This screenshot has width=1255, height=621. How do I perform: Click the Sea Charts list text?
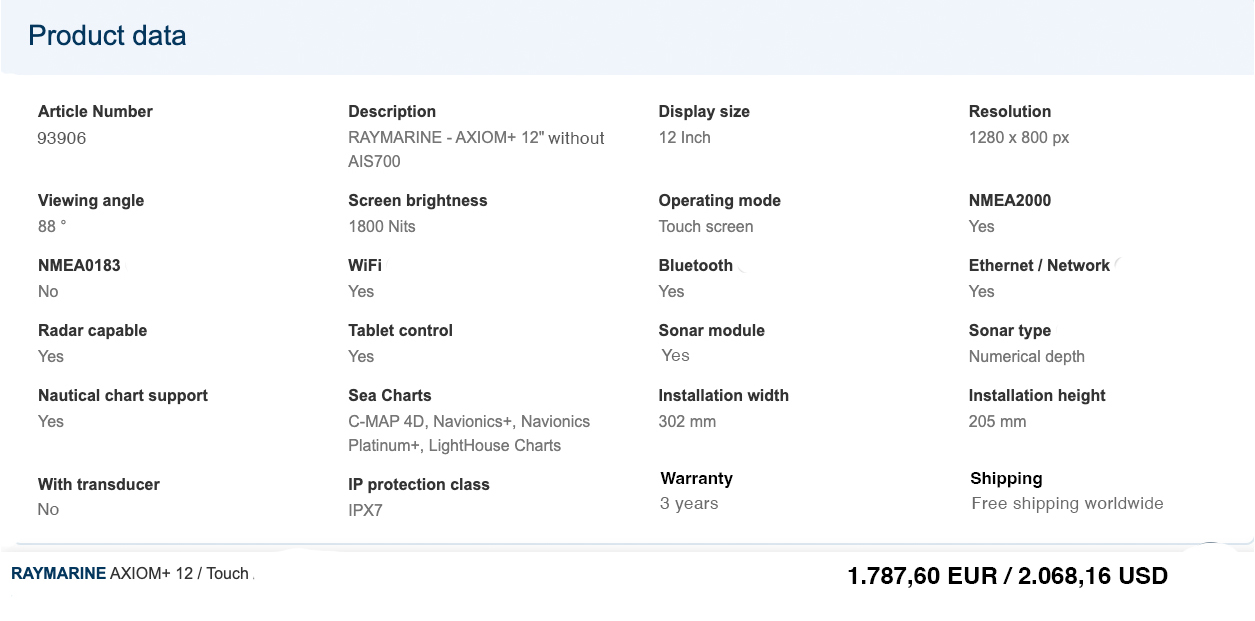(x=469, y=434)
